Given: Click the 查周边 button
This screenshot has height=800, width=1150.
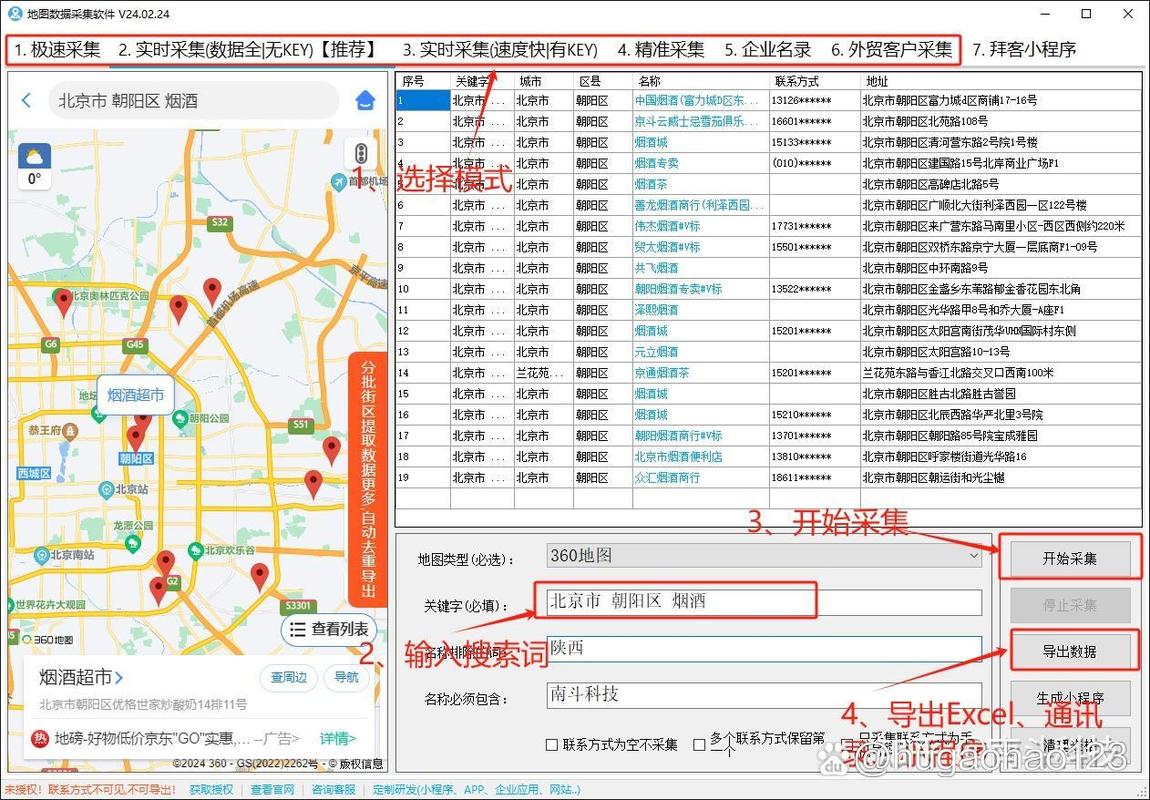Looking at the screenshot, I should click(289, 678).
